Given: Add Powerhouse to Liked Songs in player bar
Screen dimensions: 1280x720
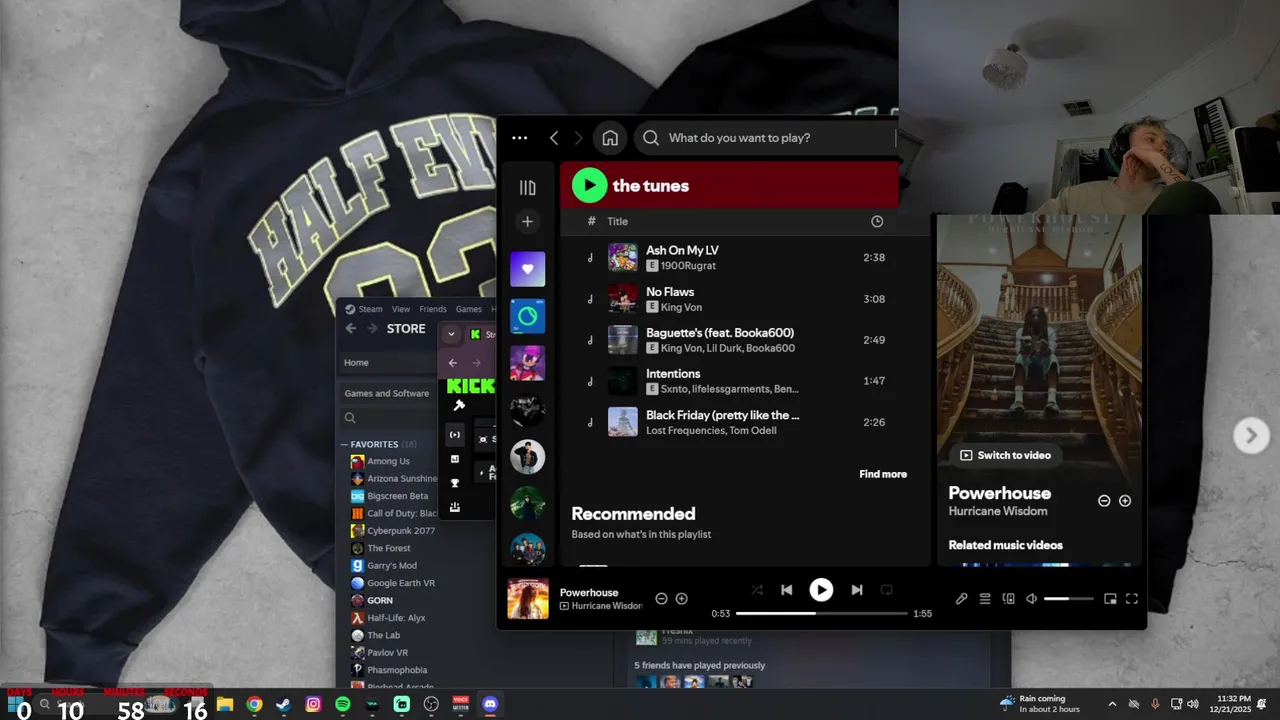Looking at the screenshot, I should [x=682, y=599].
